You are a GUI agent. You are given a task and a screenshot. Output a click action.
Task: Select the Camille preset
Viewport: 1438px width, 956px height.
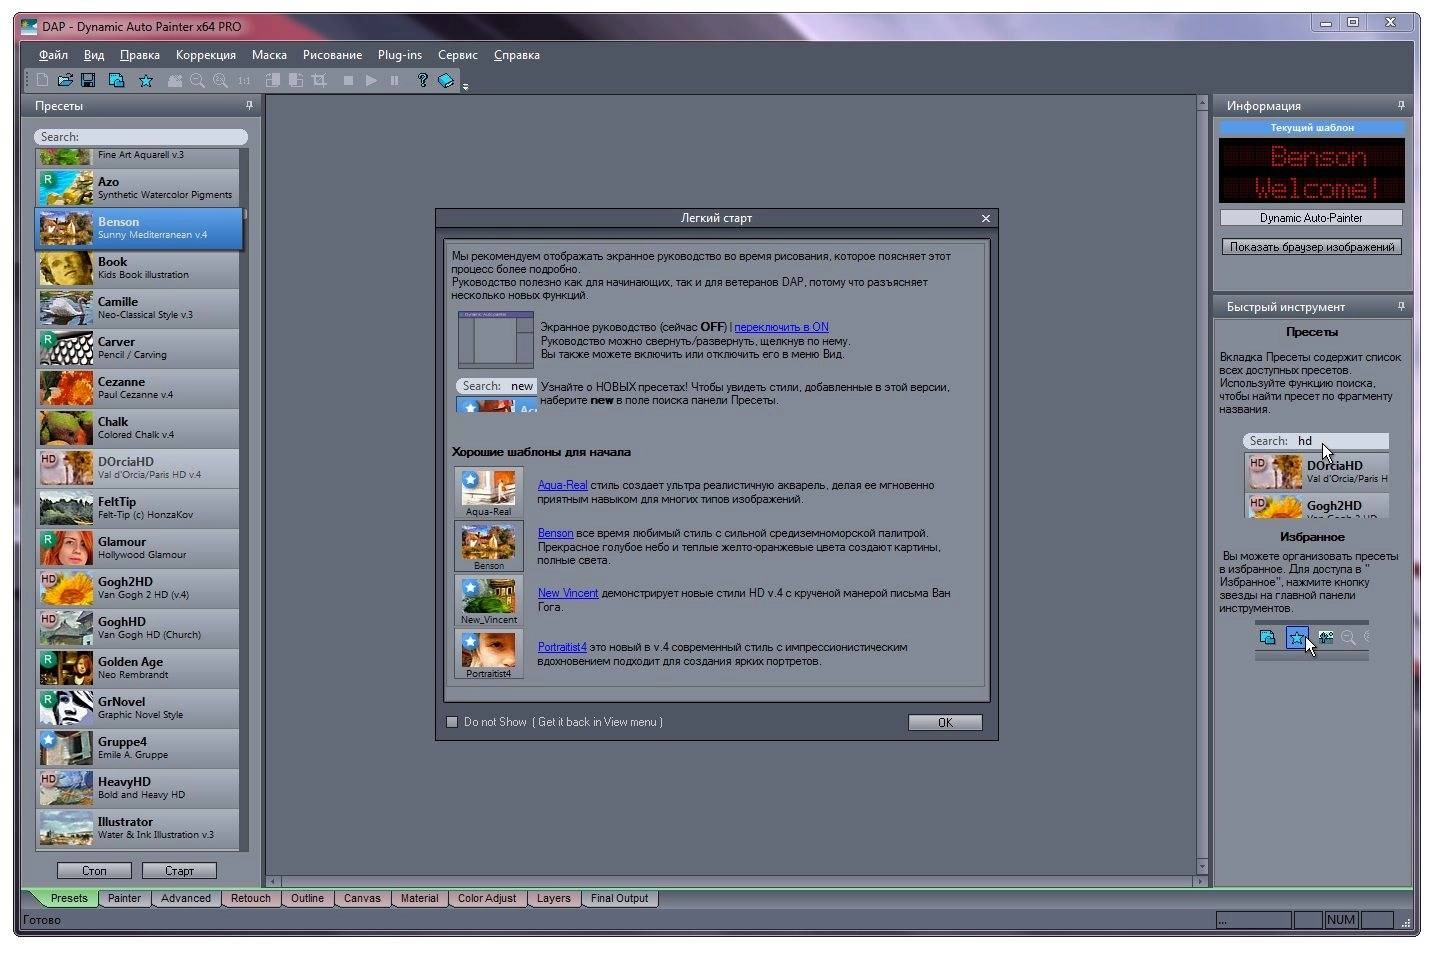coord(139,308)
